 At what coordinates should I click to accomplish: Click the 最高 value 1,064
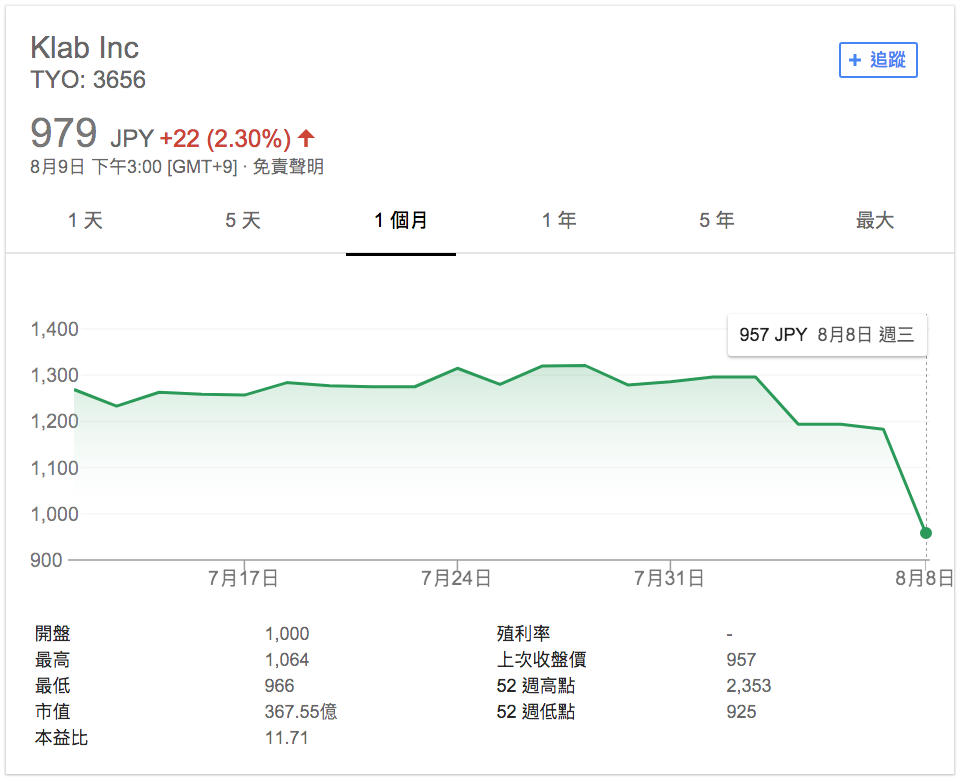pyautogui.click(x=287, y=660)
